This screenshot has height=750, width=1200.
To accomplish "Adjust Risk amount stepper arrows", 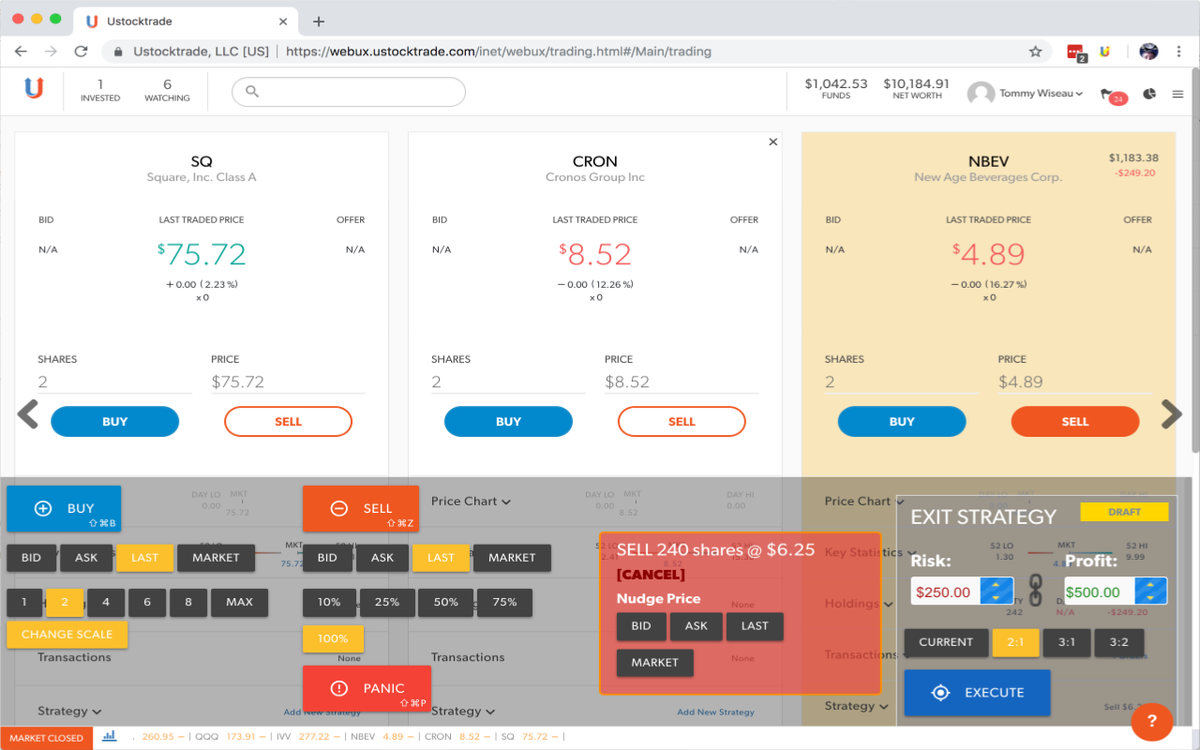I will (x=996, y=591).
